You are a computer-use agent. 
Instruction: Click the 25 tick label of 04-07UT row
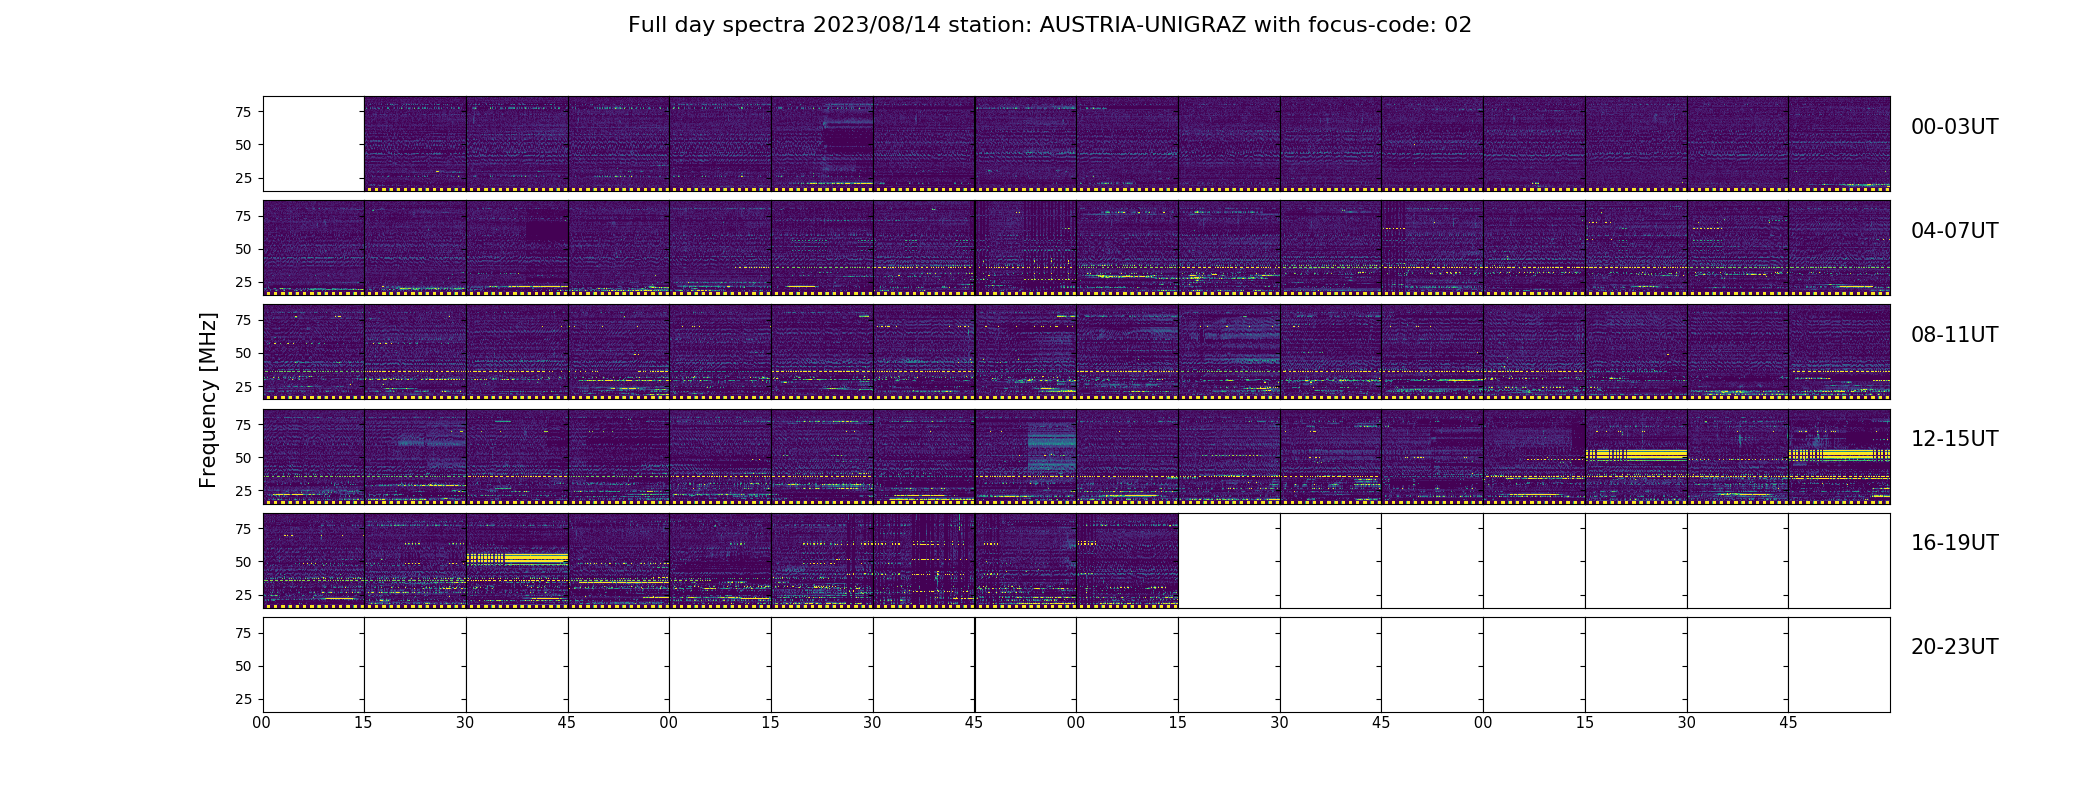click(242, 282)
